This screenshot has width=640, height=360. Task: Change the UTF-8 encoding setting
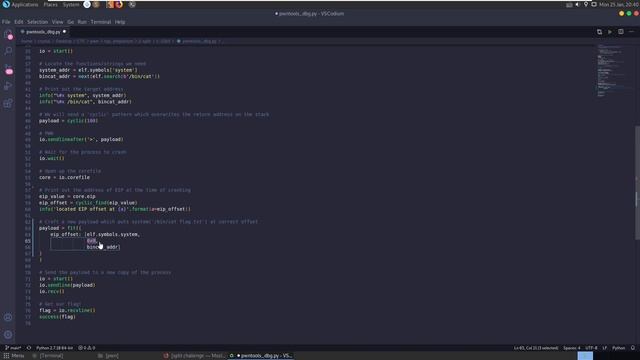pos(591,348)
